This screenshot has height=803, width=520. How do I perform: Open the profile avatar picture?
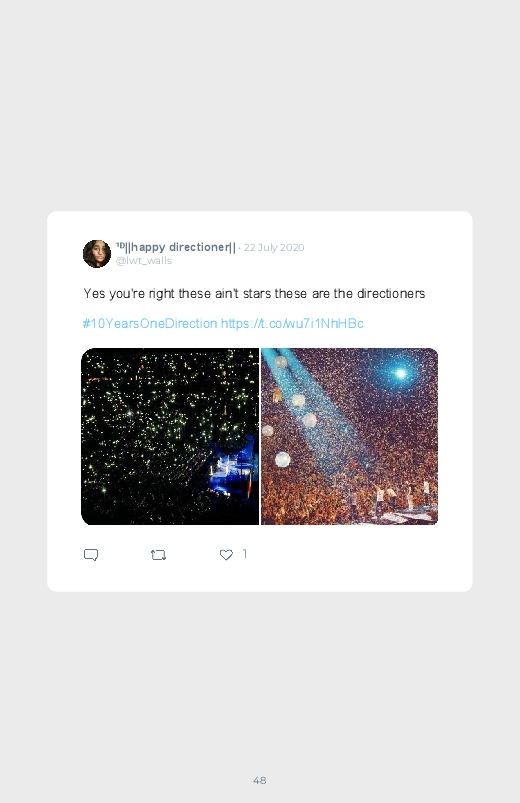[97, 253]
